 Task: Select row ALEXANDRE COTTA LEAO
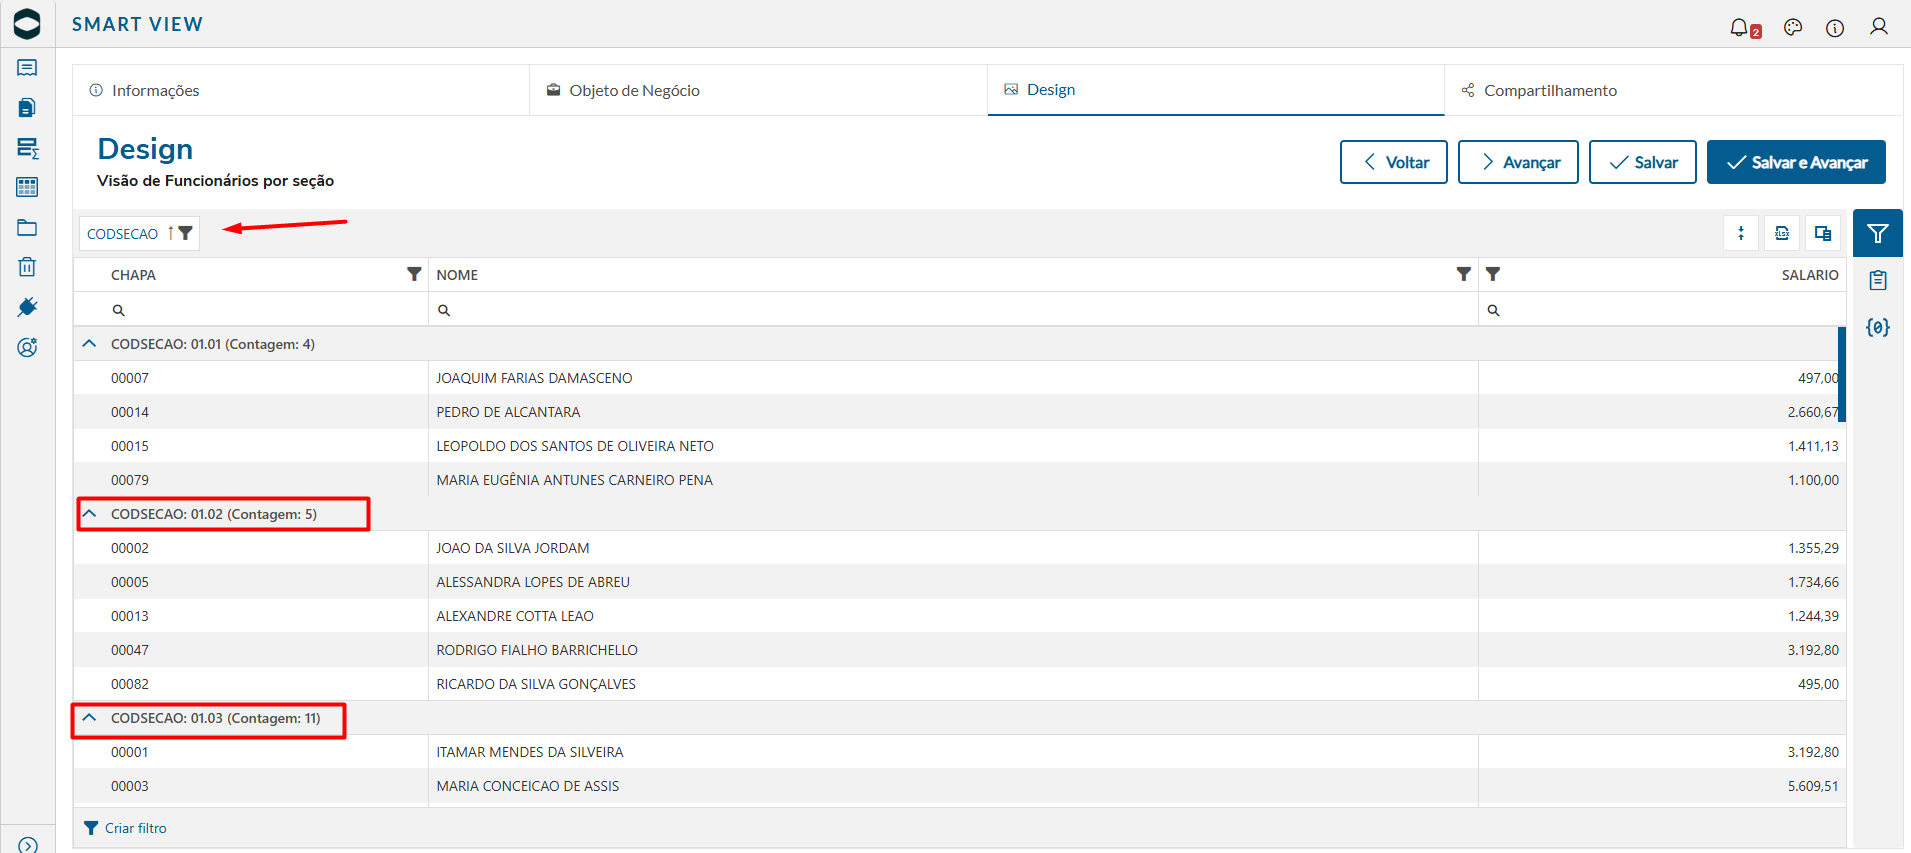click(x=960, y=616)
